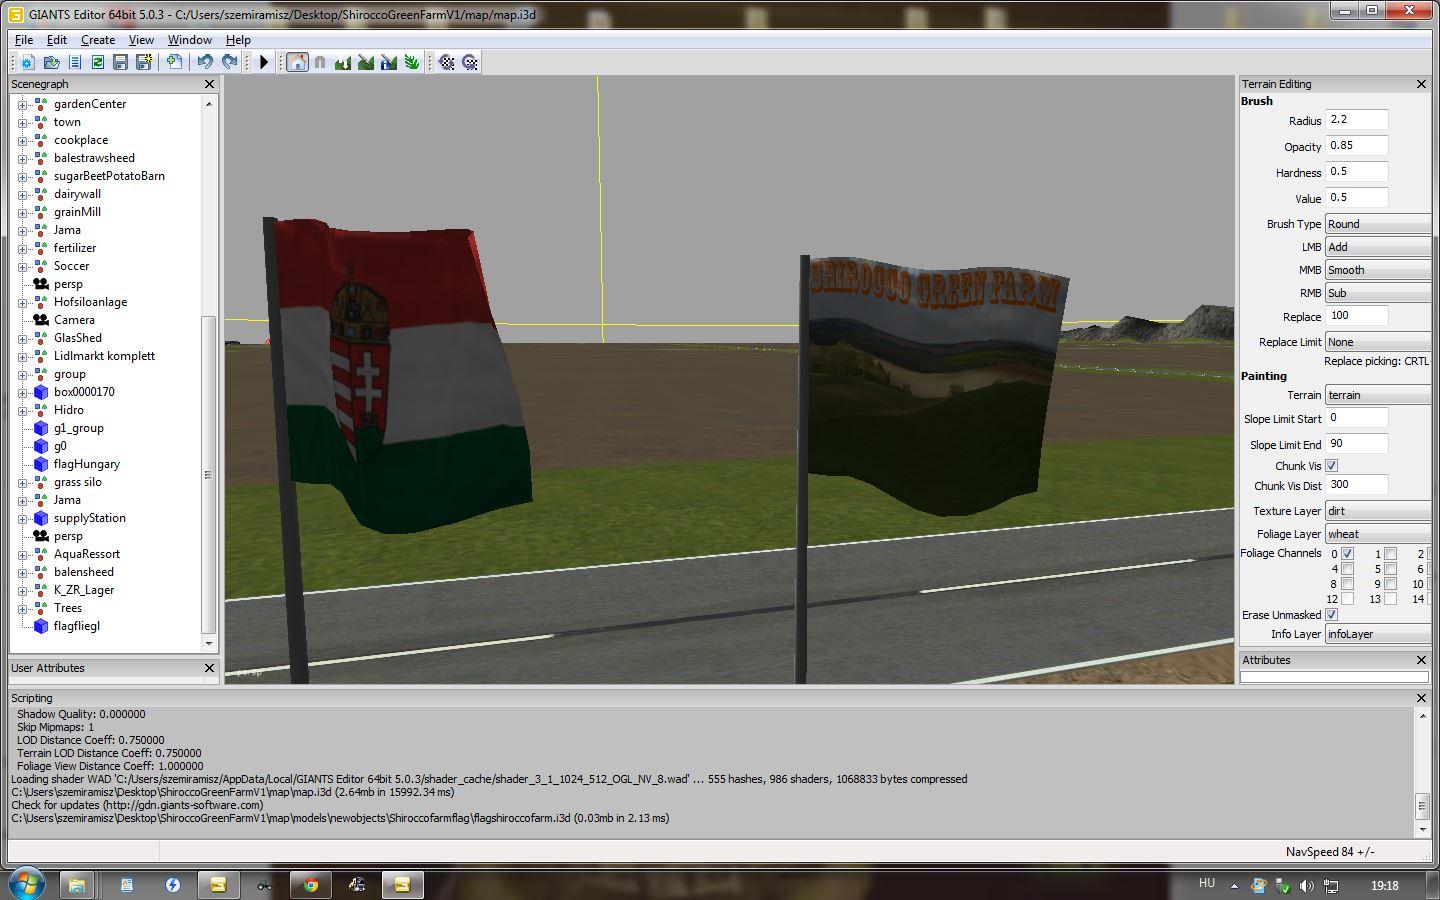Enable Foliage Channel 1 checkbox

click(x=1390, y=554)
